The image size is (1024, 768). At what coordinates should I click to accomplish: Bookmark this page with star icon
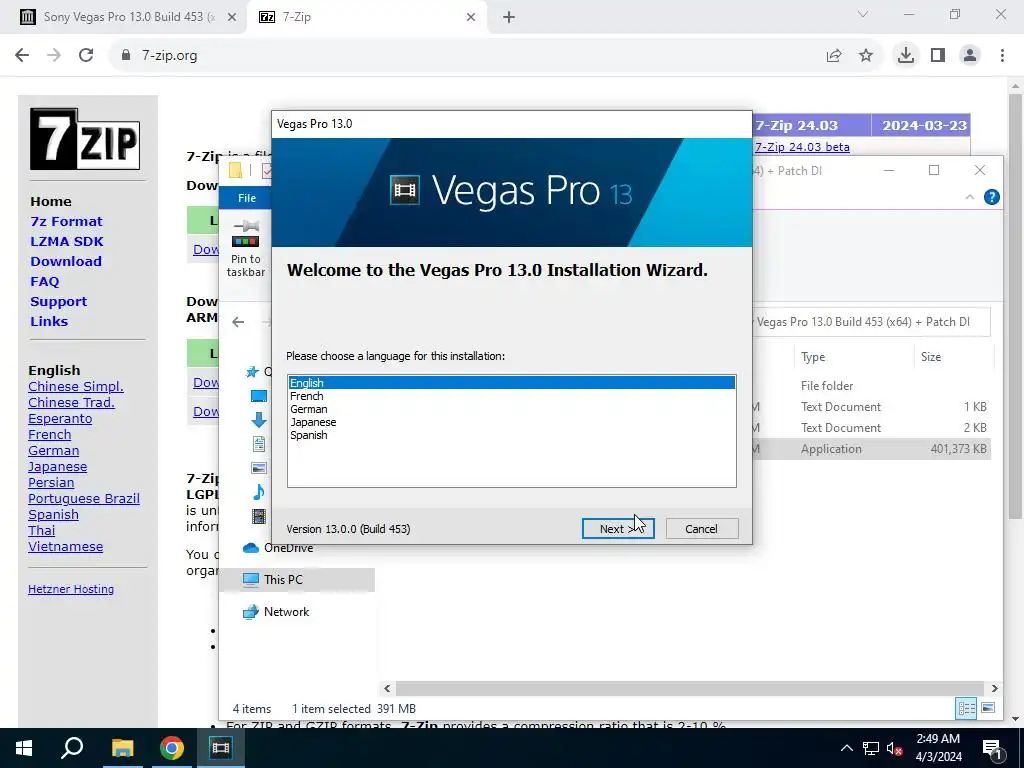866,56
